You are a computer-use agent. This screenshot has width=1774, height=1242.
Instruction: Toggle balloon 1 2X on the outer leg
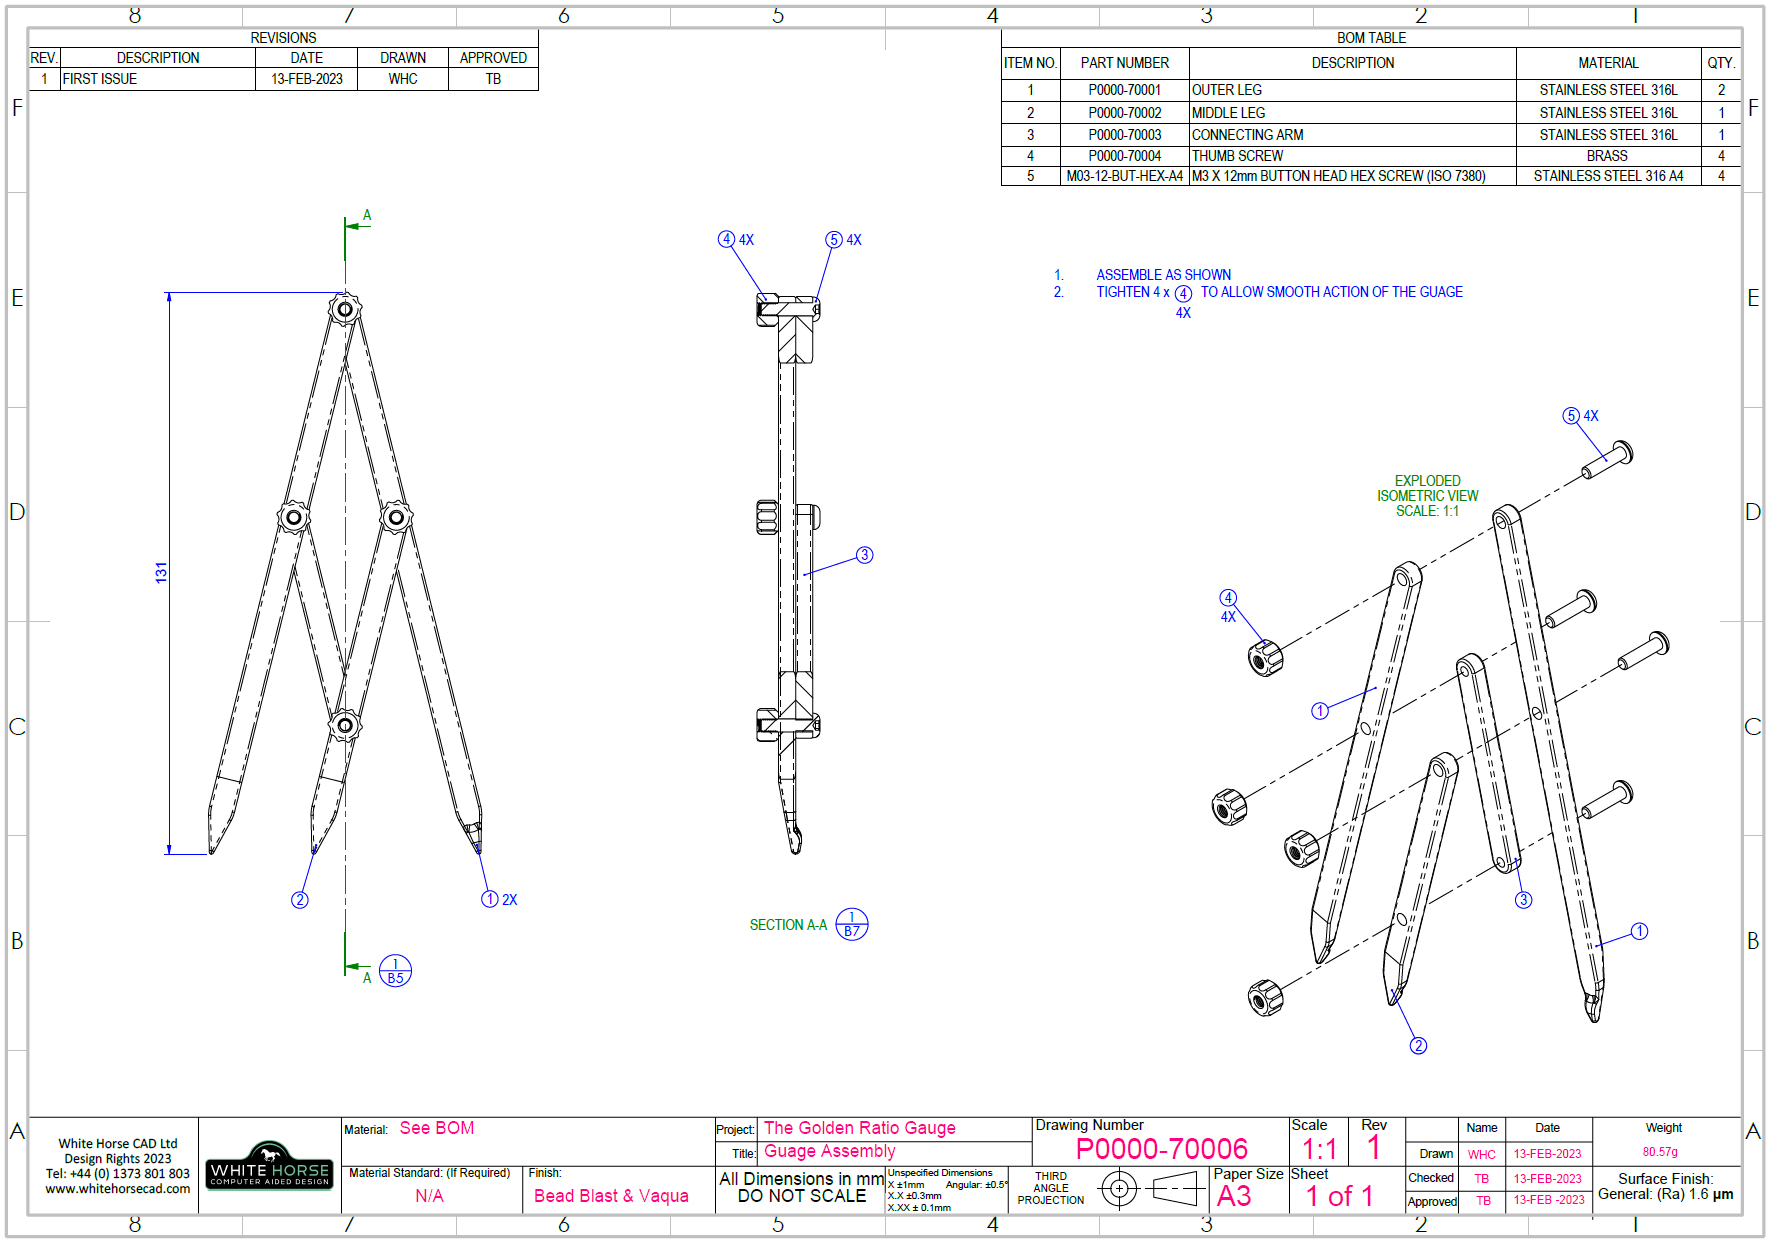coord(490,900)
